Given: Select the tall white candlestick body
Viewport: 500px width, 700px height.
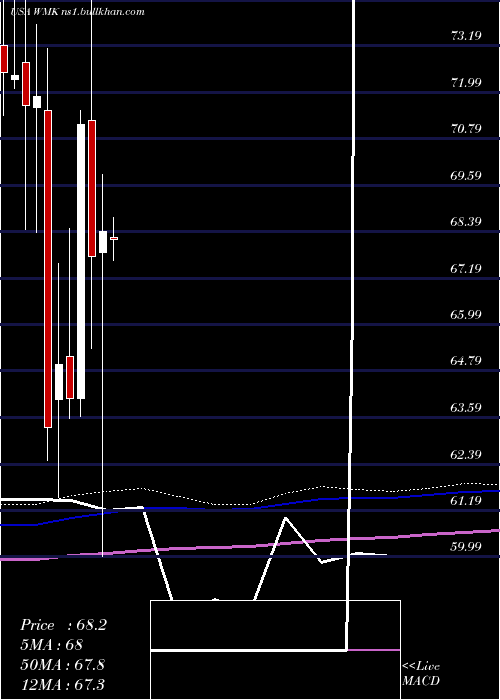Looking at the screenshot, I should 81,261.
